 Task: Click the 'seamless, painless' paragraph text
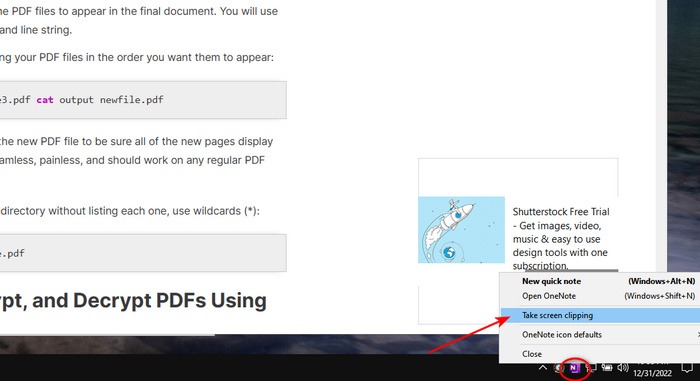[x=137, y=151]
